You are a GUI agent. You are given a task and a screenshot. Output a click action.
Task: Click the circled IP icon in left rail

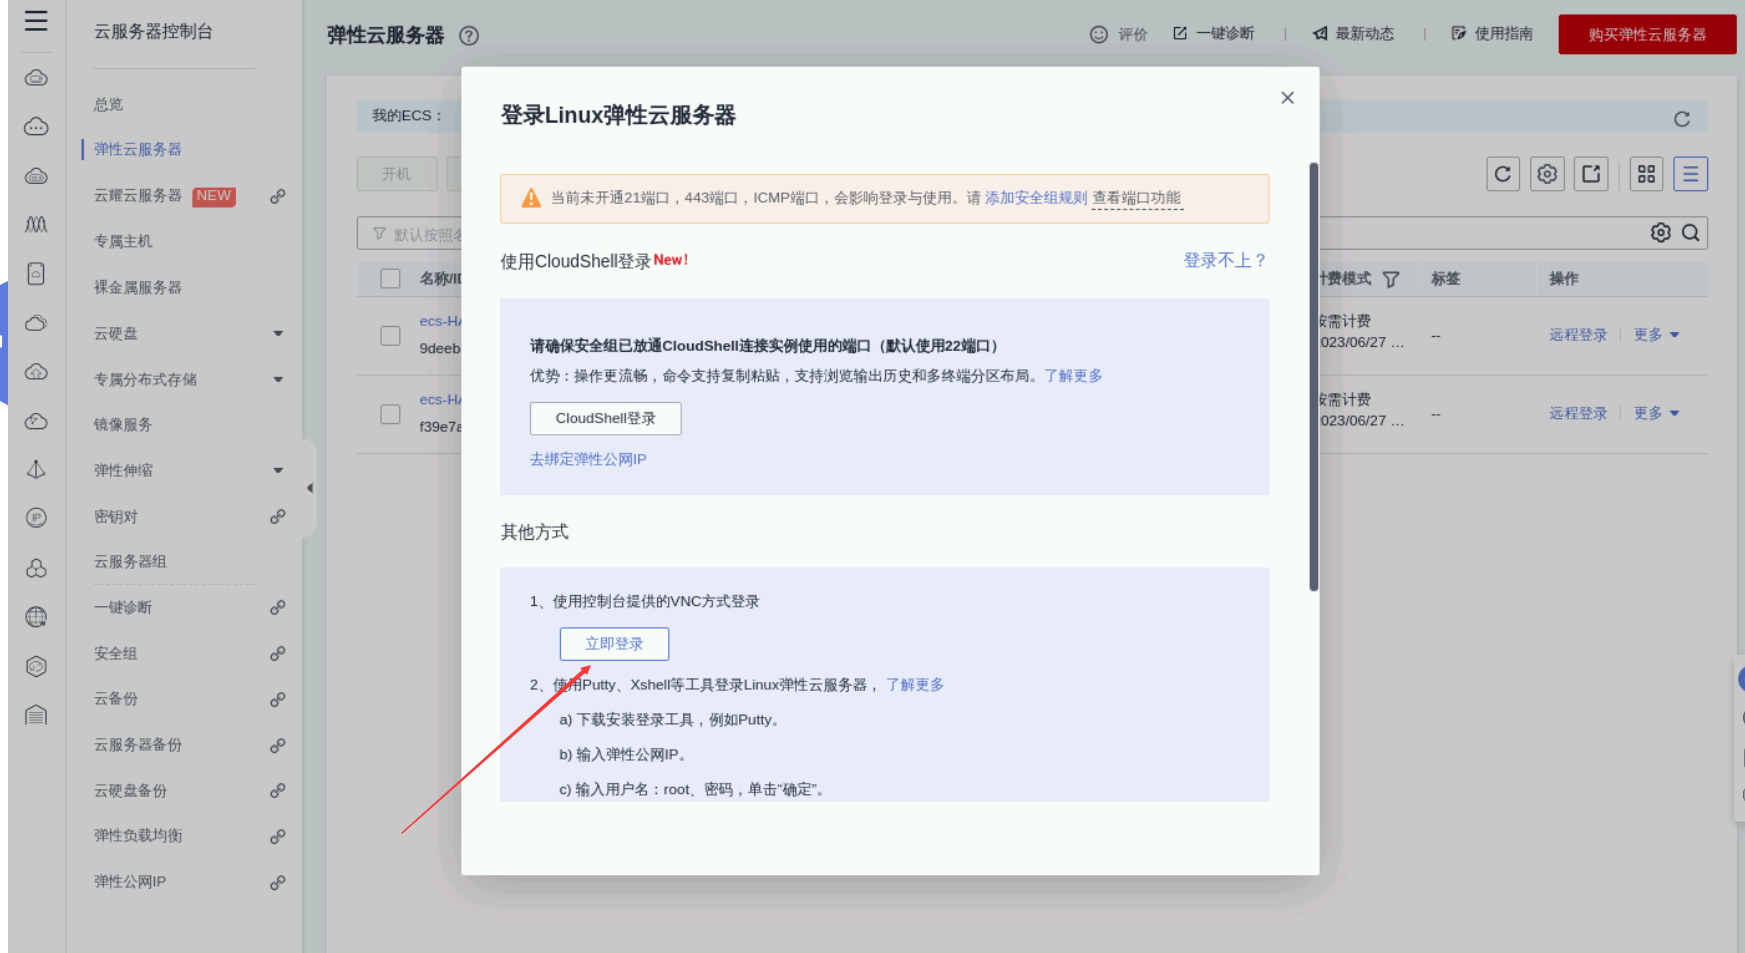click(36, 517)
